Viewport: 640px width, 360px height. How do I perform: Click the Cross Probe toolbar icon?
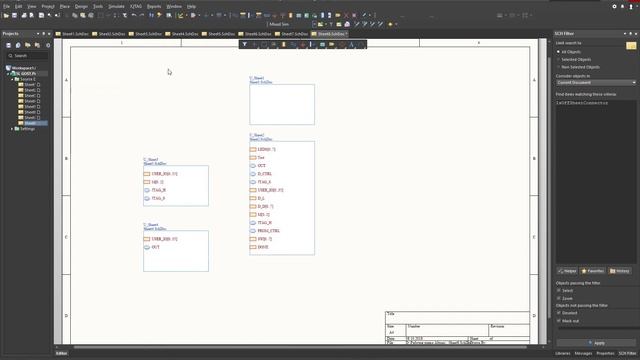[159, 16]
